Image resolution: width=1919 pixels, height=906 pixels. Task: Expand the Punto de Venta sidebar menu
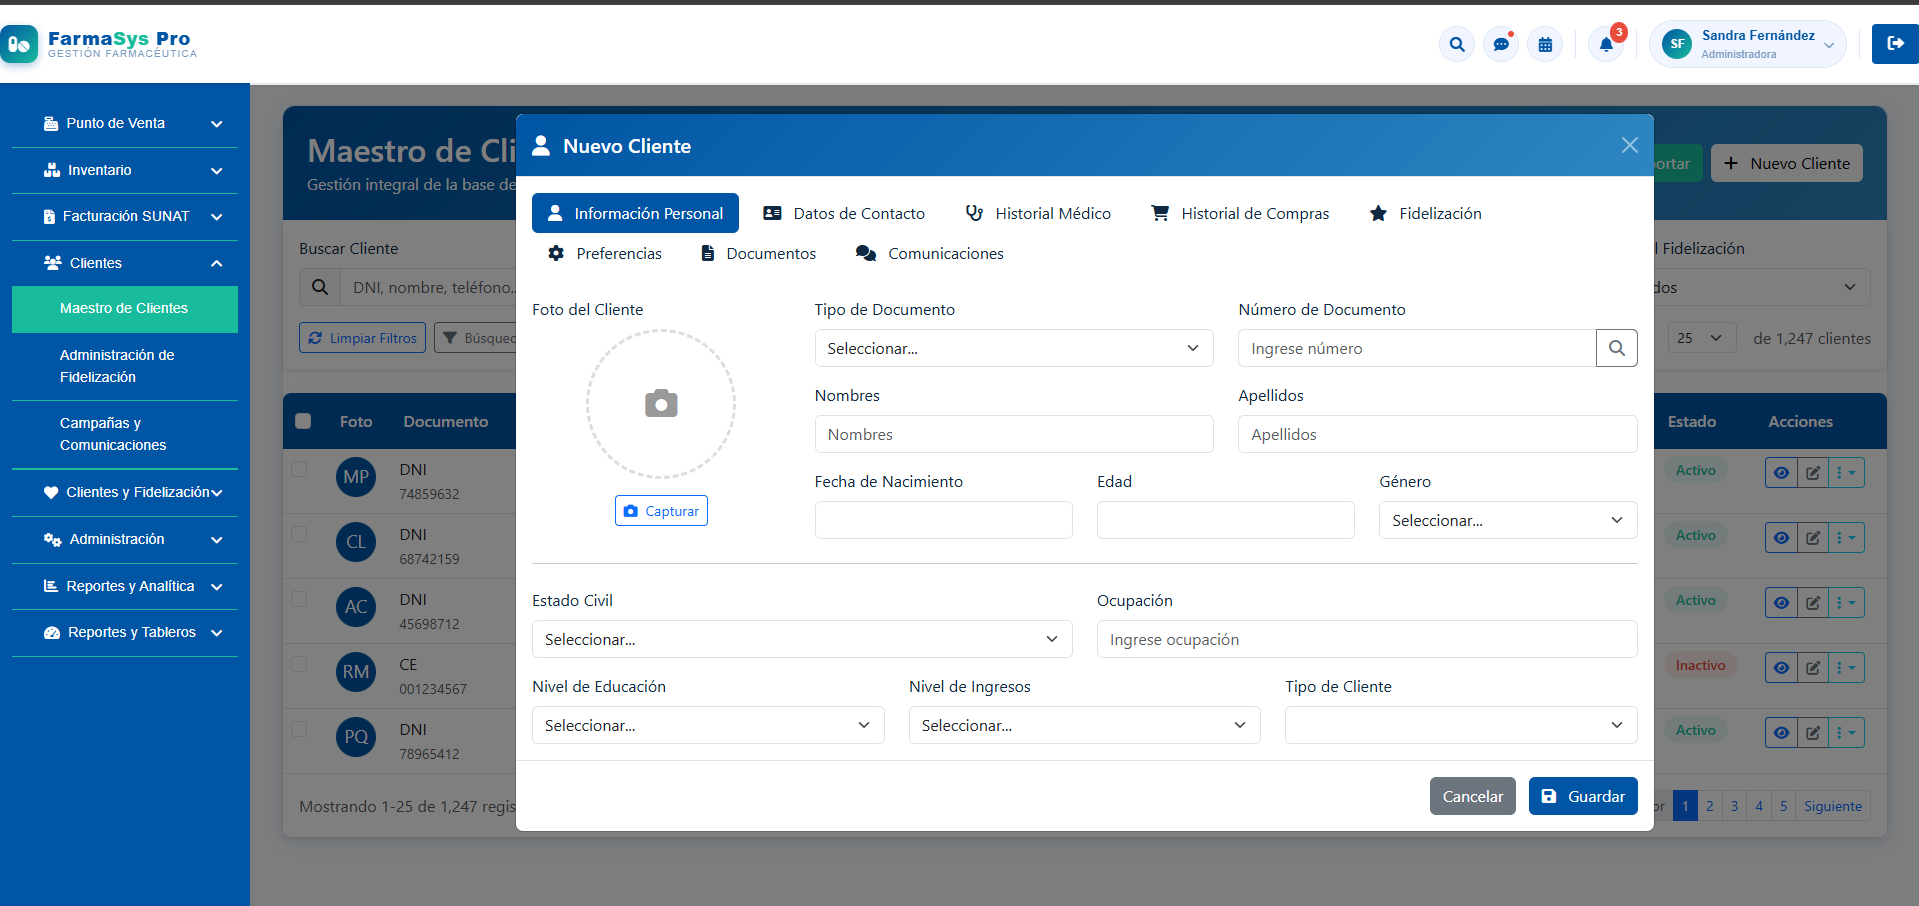[125, 124]
